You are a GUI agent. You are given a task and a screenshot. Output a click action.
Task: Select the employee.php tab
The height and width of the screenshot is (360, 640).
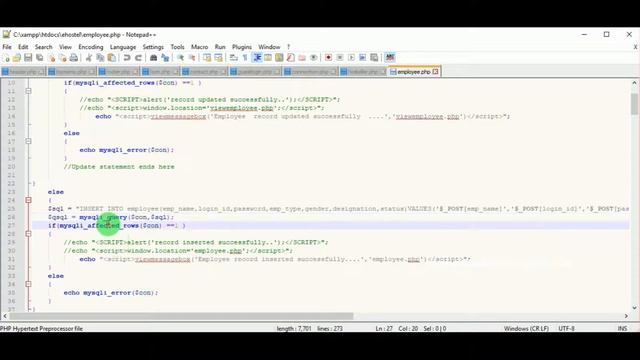(413, 72)
